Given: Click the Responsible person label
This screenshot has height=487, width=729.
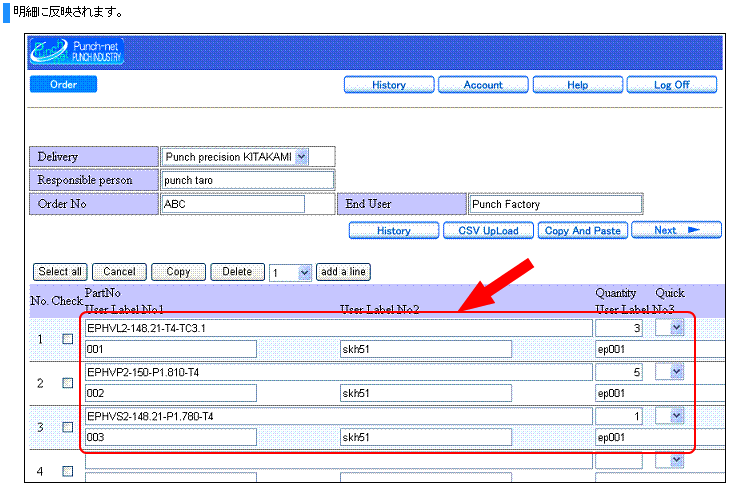Looking at the screenshot, I should click(x=85, y=180).
